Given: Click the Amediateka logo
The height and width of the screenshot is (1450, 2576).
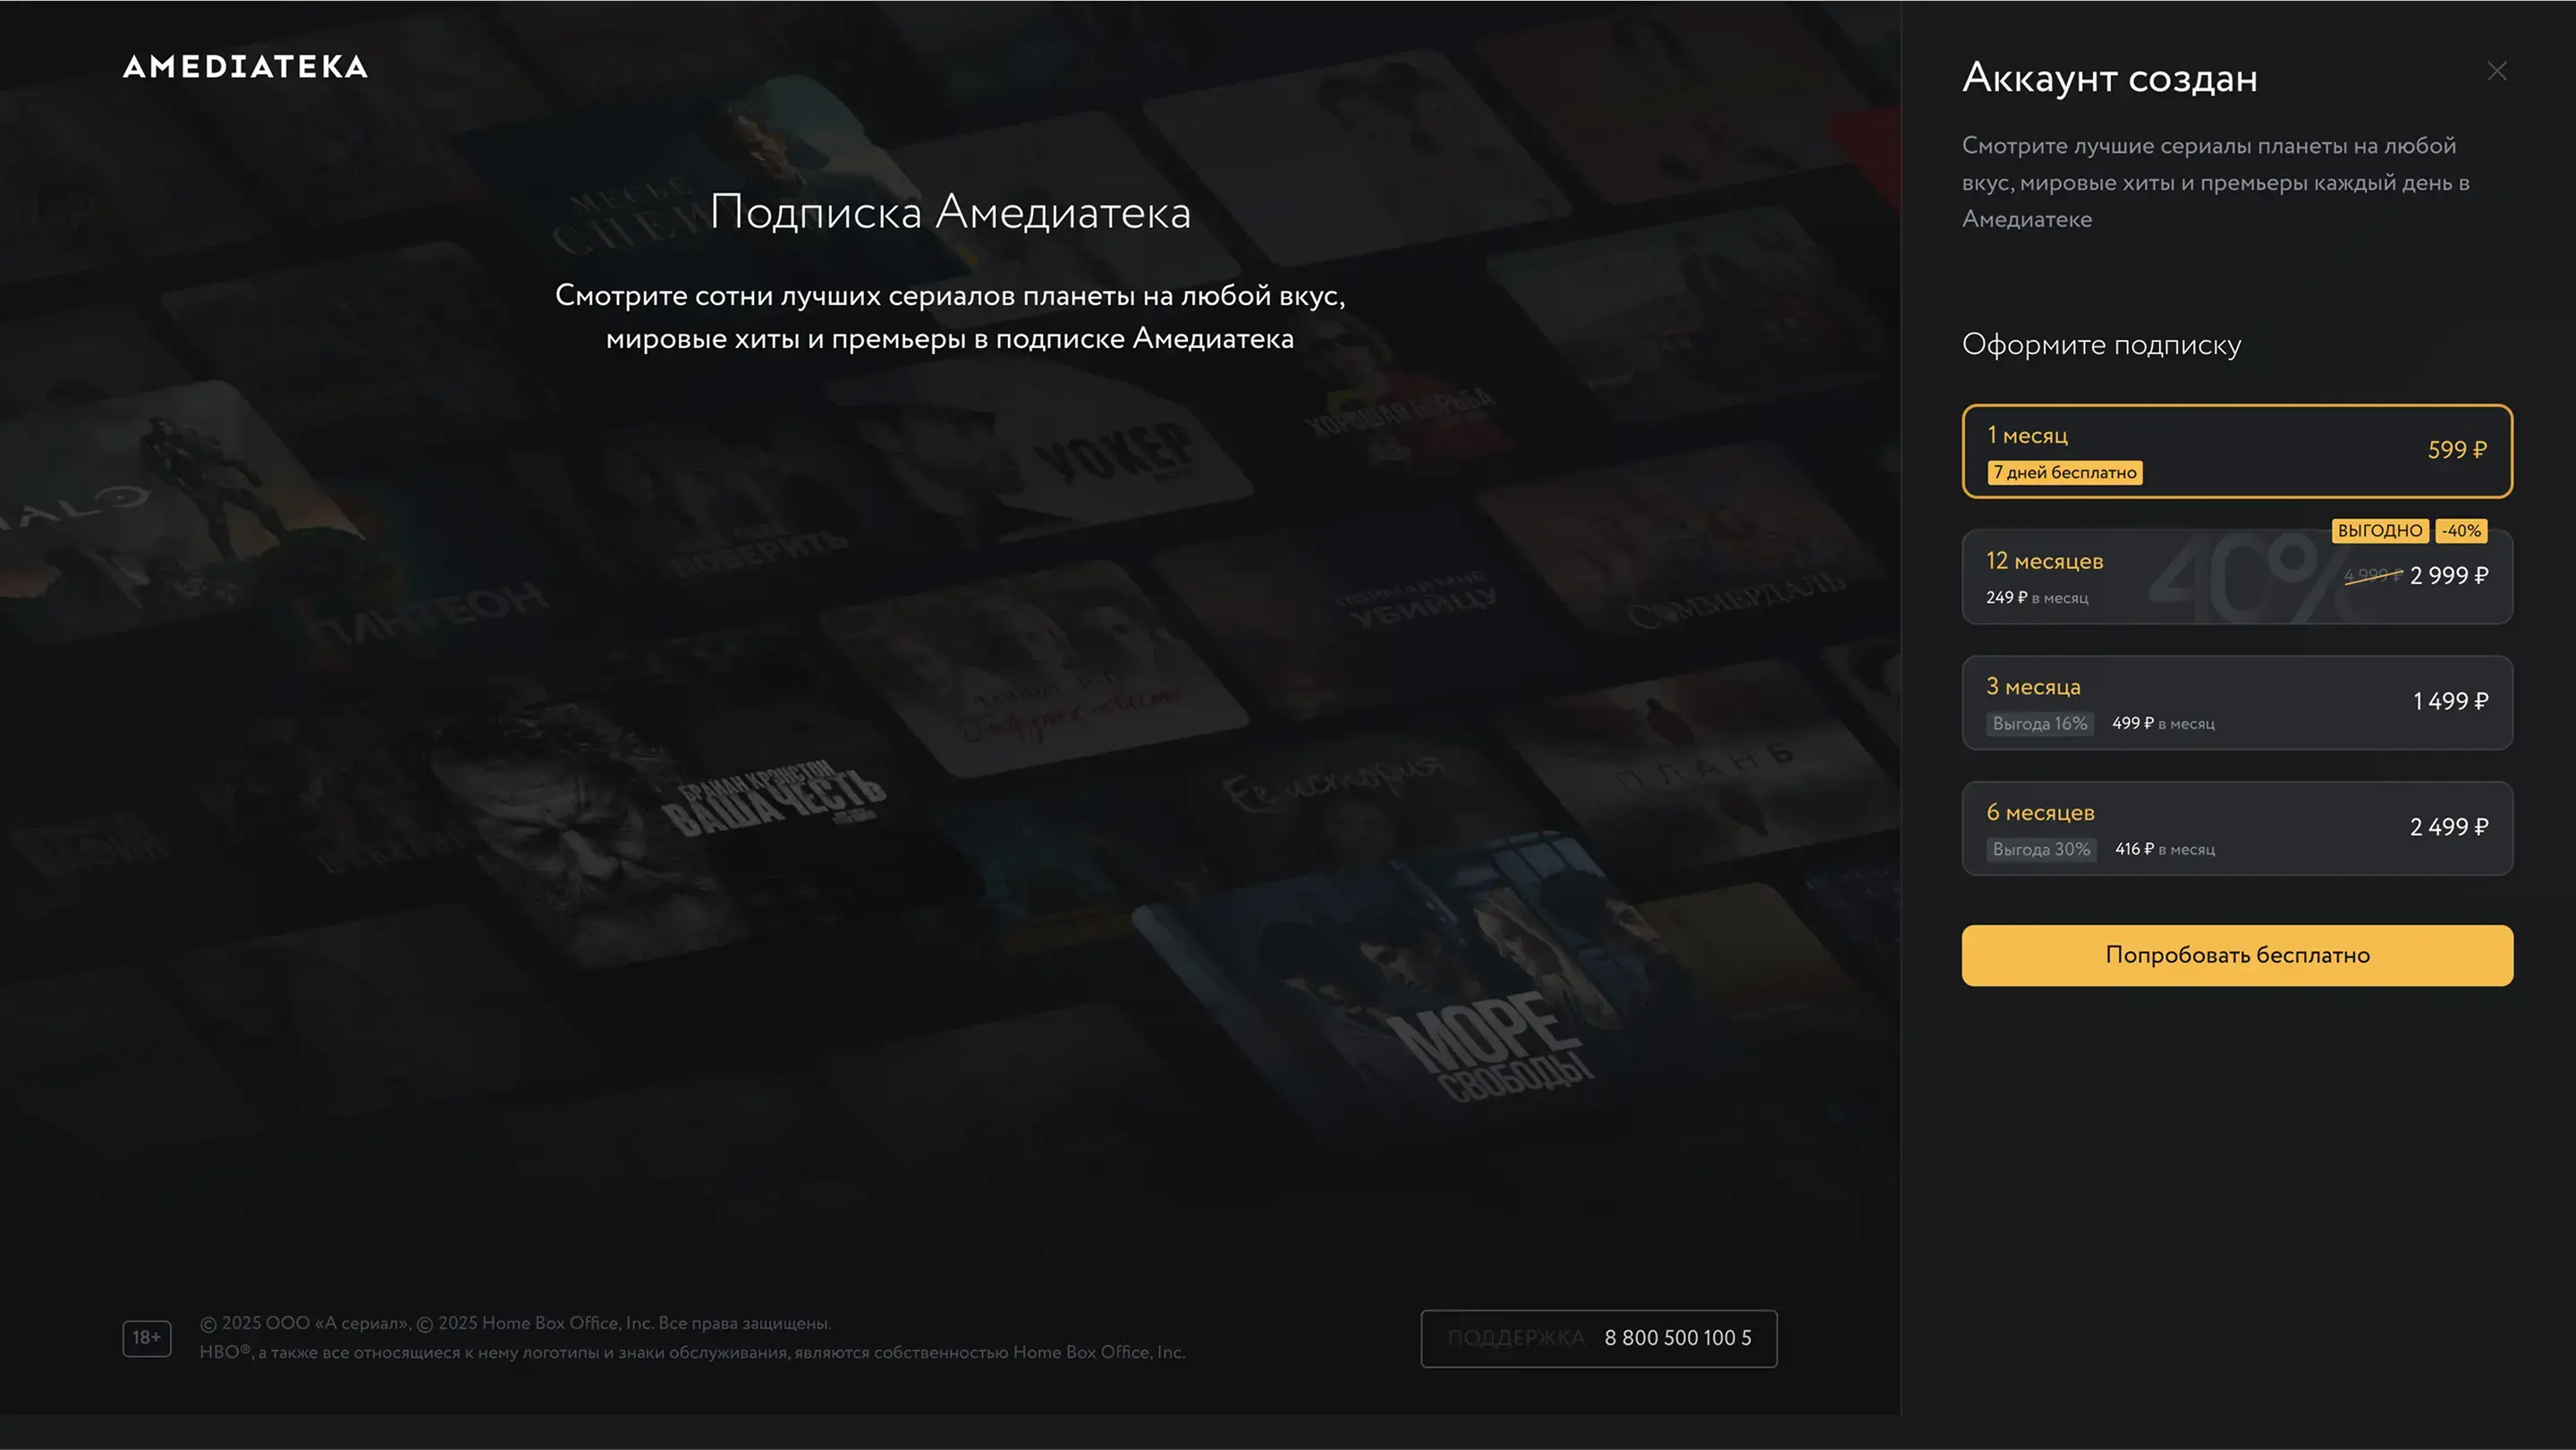Looking at the screenshot, I should [245, 67].
